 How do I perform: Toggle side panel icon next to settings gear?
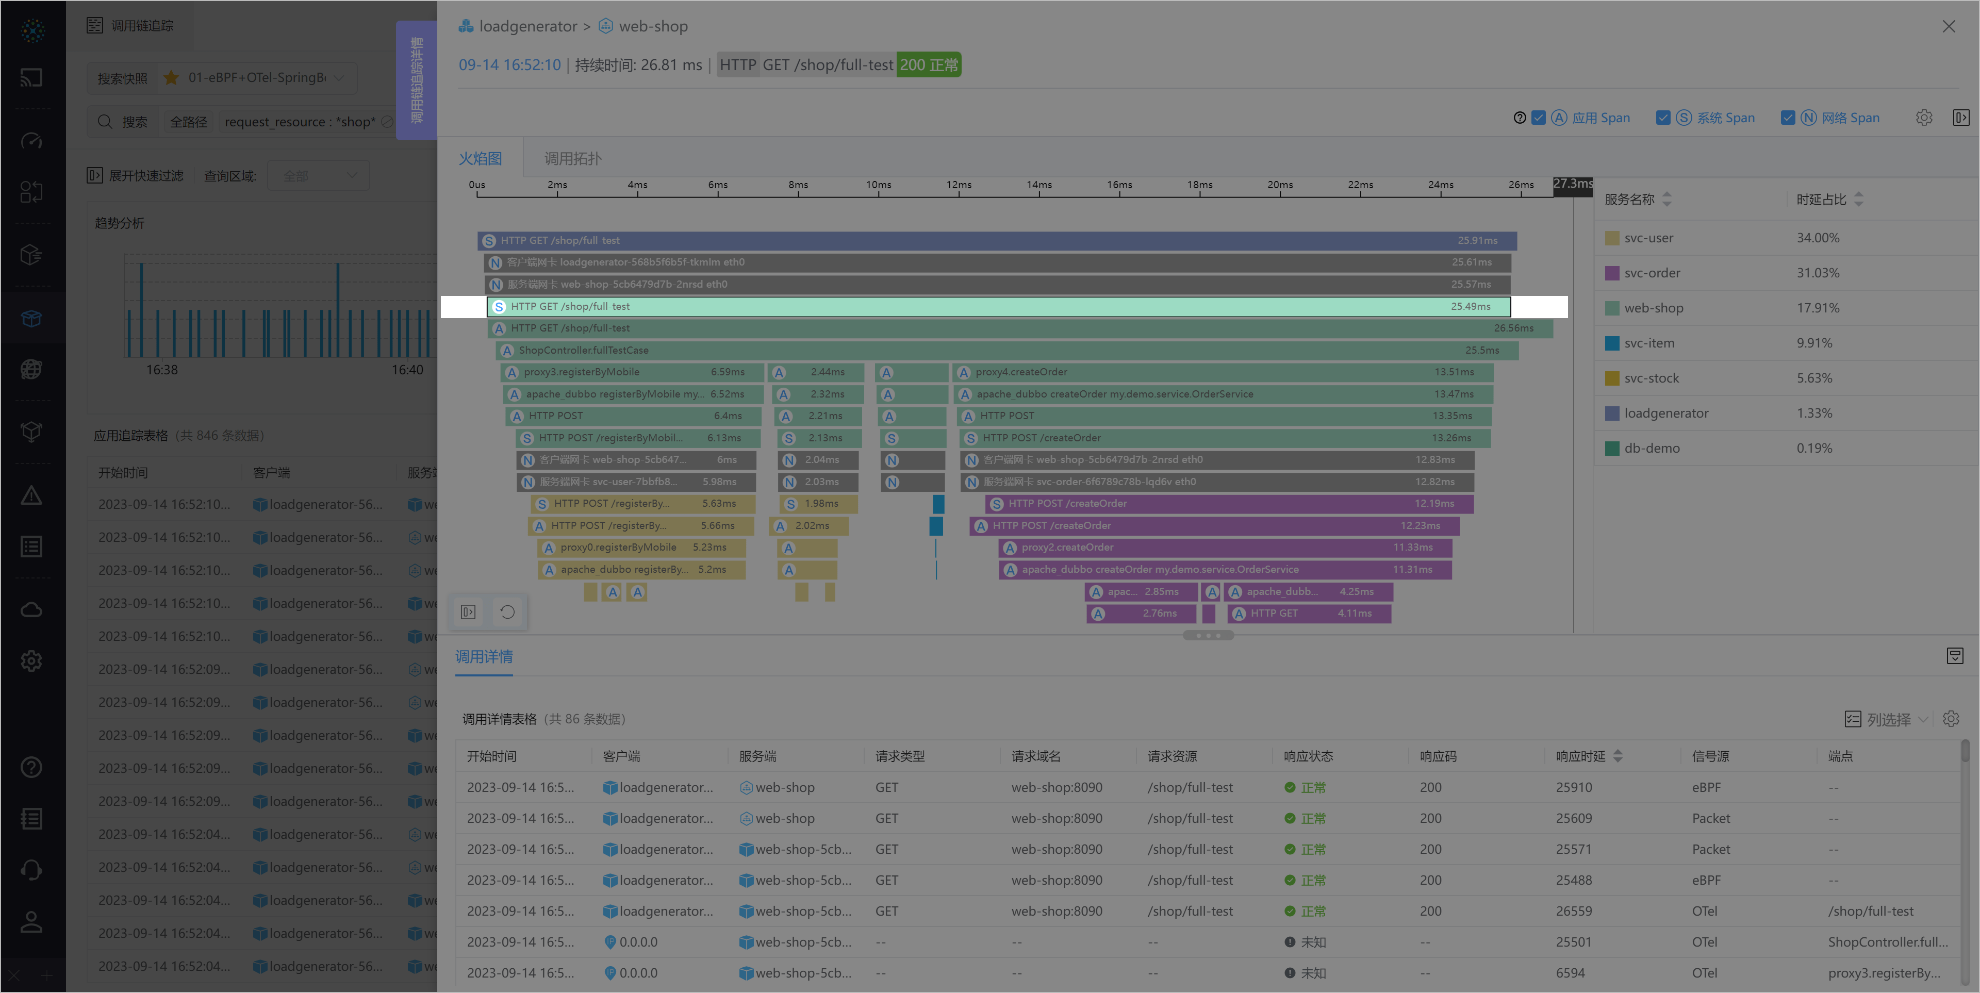point(1961,118)
